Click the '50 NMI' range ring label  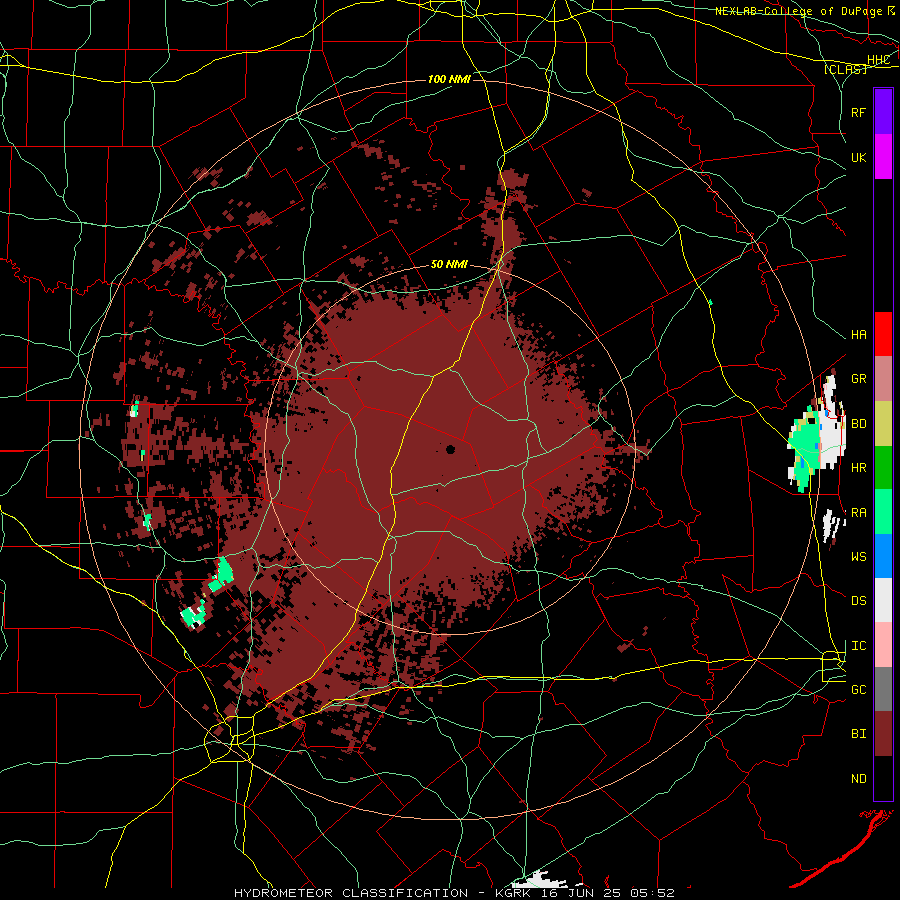tap(449, 265)
